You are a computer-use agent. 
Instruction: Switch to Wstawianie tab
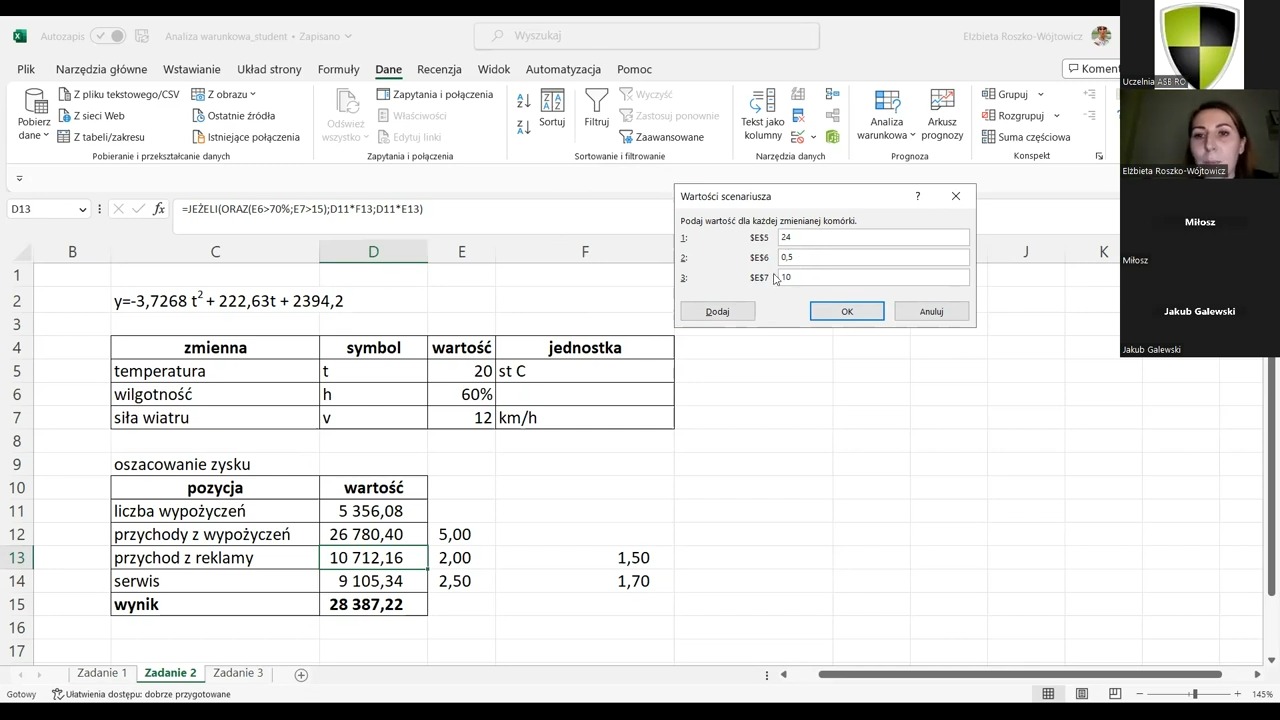[192, 69]
